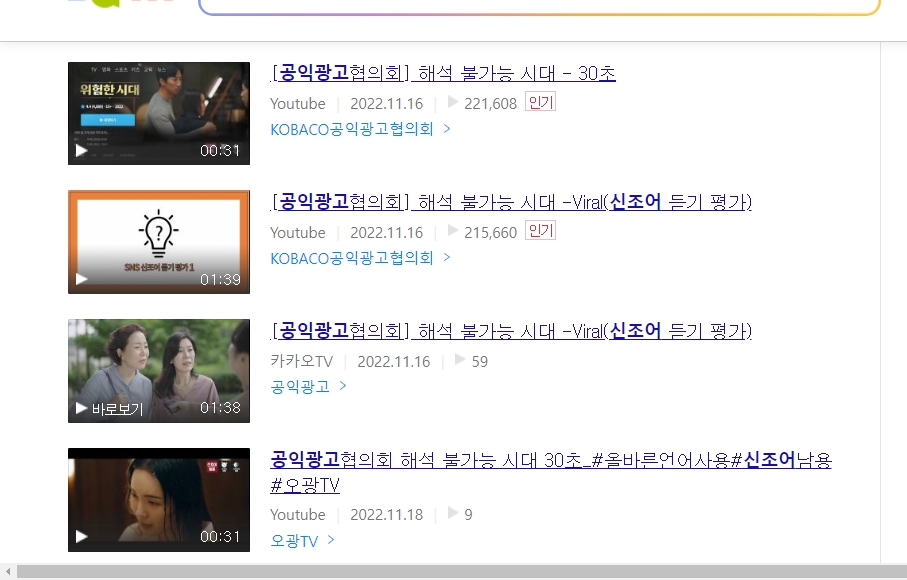
Task: Click the 00:31 duration on the 위험한 시대 thumbnail
Action: 220,150
